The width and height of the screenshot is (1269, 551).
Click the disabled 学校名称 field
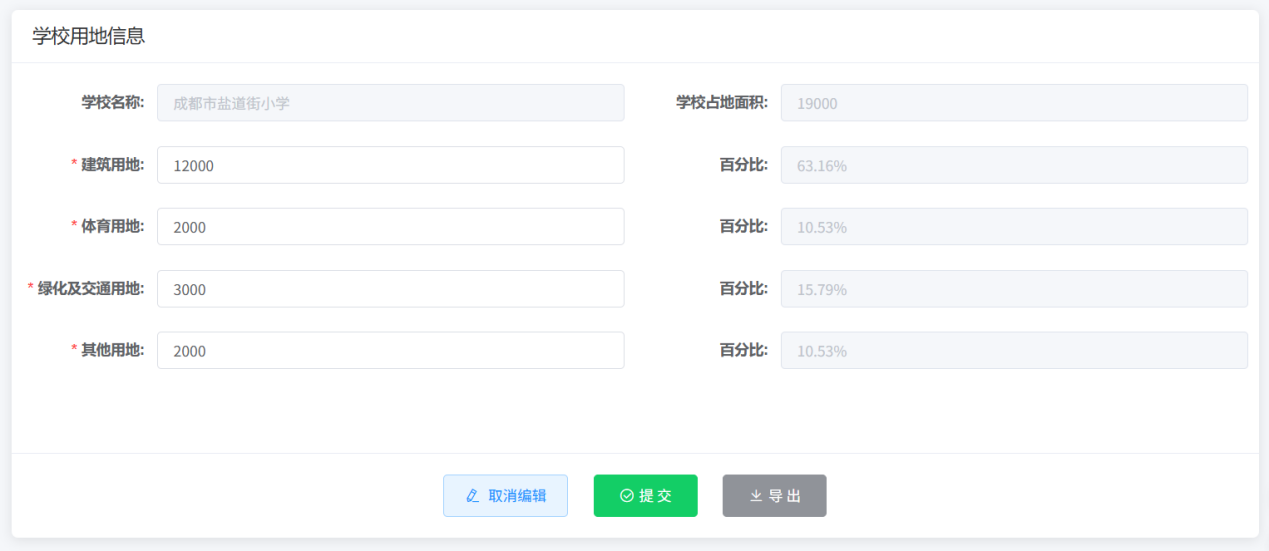coord(390,103)
